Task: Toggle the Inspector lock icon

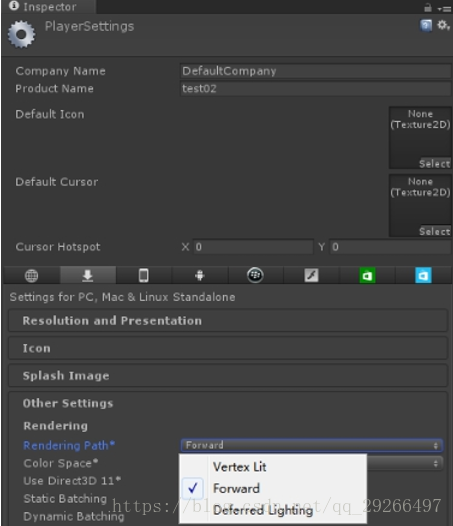Action: click(x=428, y=7)
